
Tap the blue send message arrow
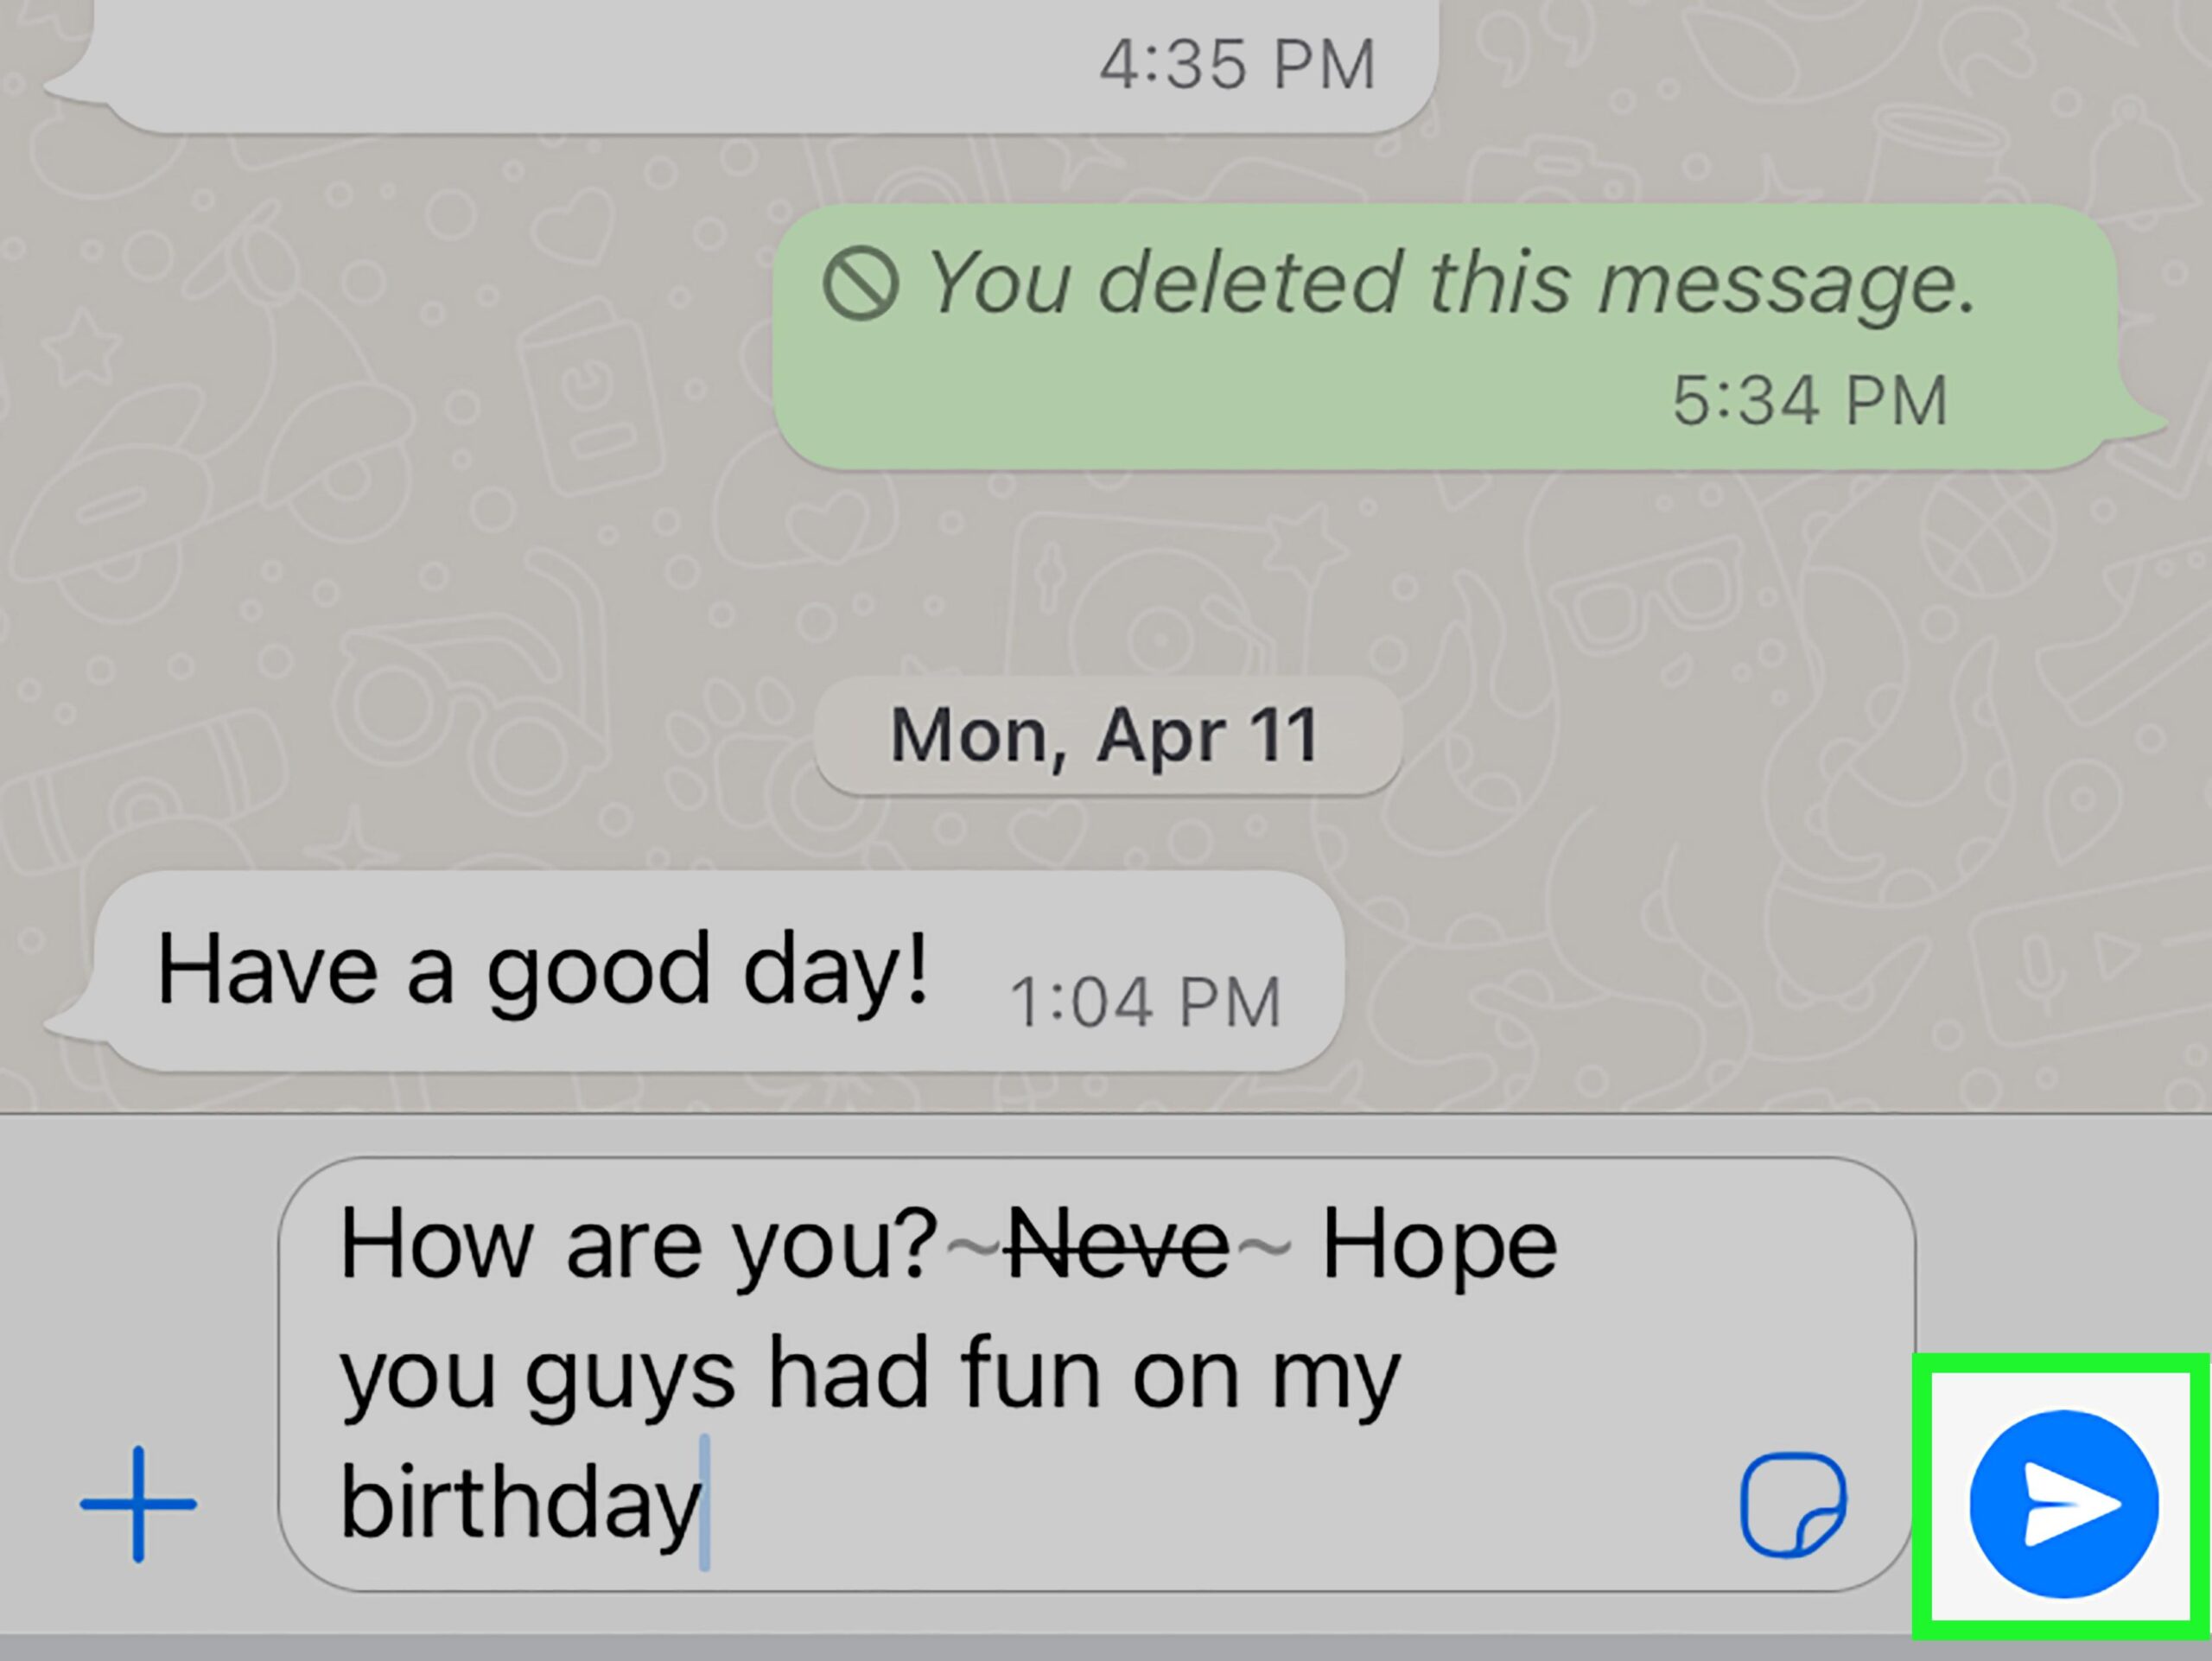pyautogui.click(x=2064, y=1504)
